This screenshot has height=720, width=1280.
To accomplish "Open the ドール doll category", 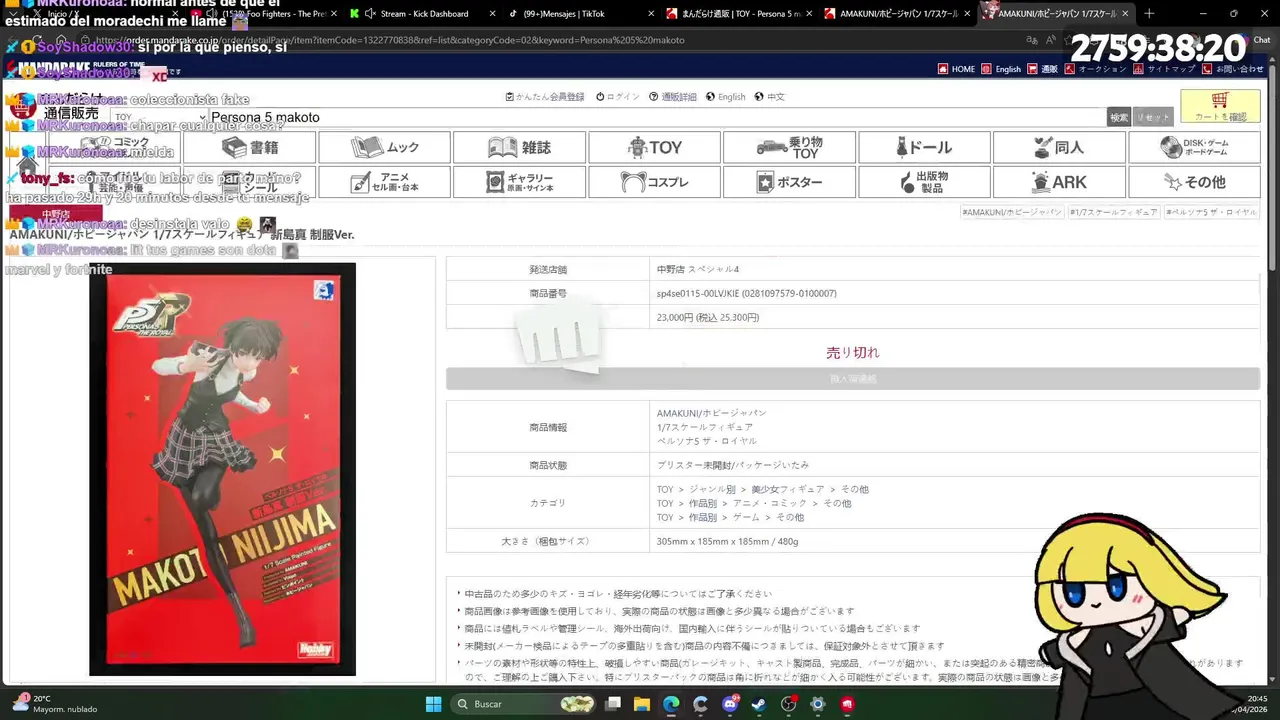I will [924, 147].
